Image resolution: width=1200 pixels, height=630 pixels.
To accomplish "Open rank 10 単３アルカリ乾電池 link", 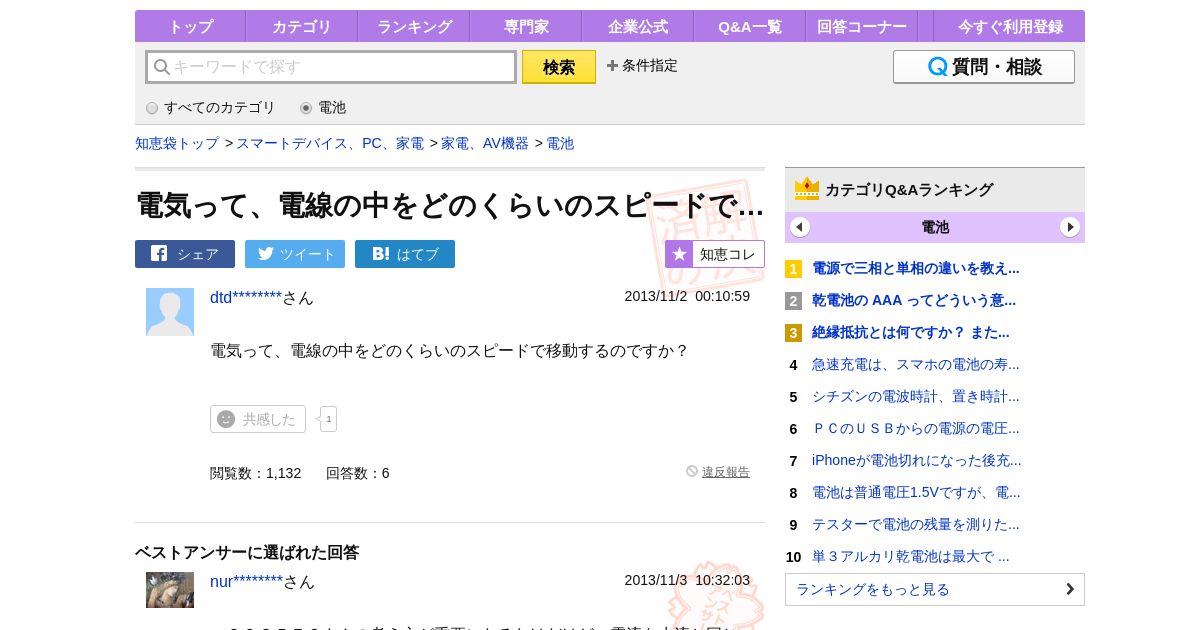I will tap(911, 556).
